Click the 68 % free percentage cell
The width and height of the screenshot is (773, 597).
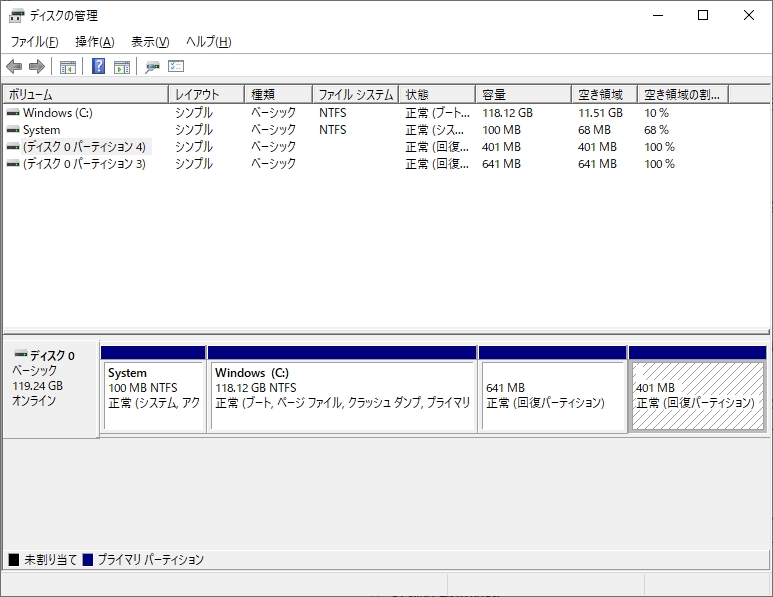coord(656,130)
